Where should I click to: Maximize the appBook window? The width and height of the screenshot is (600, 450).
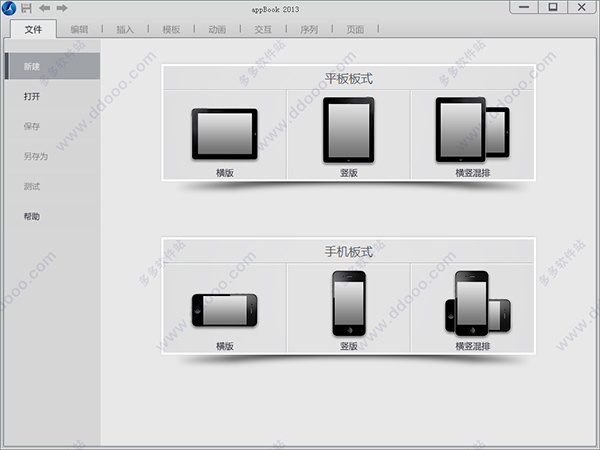tap(553, 7)
